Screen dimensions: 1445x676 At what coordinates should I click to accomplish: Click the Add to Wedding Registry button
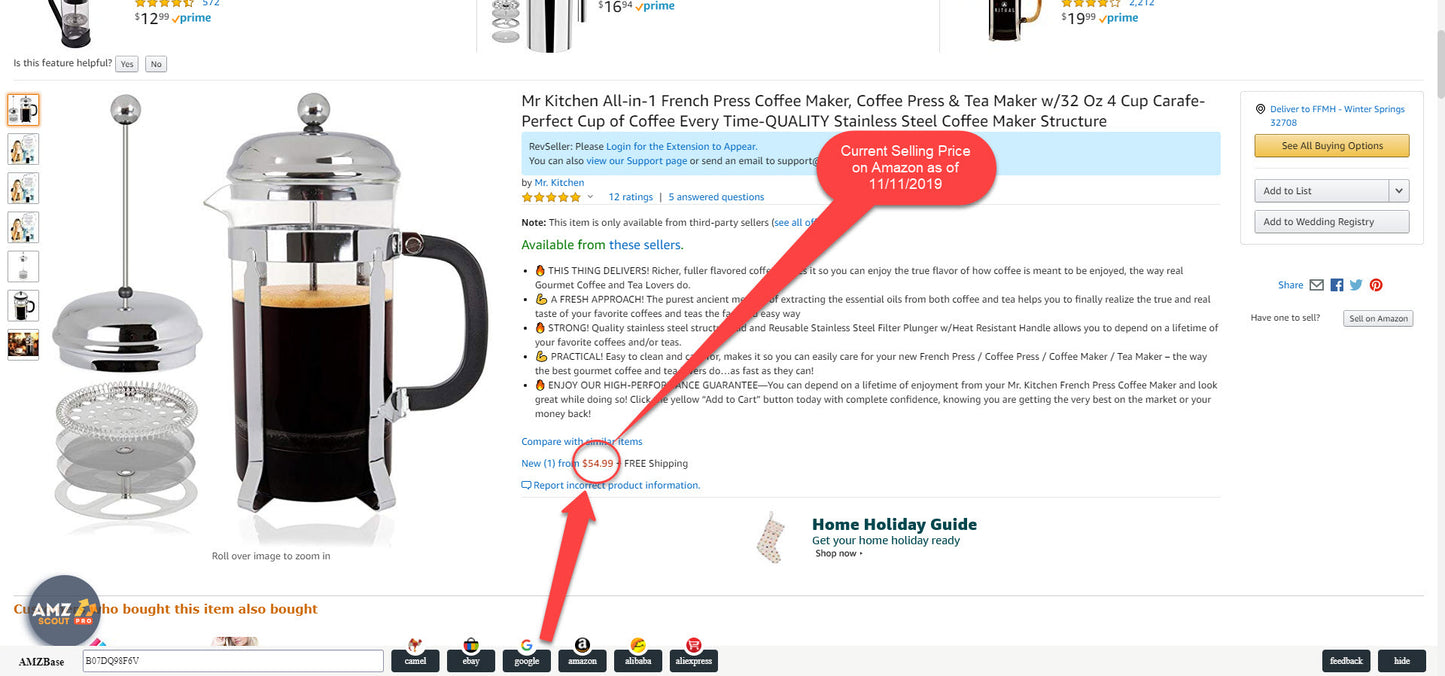coord(1332,222)
